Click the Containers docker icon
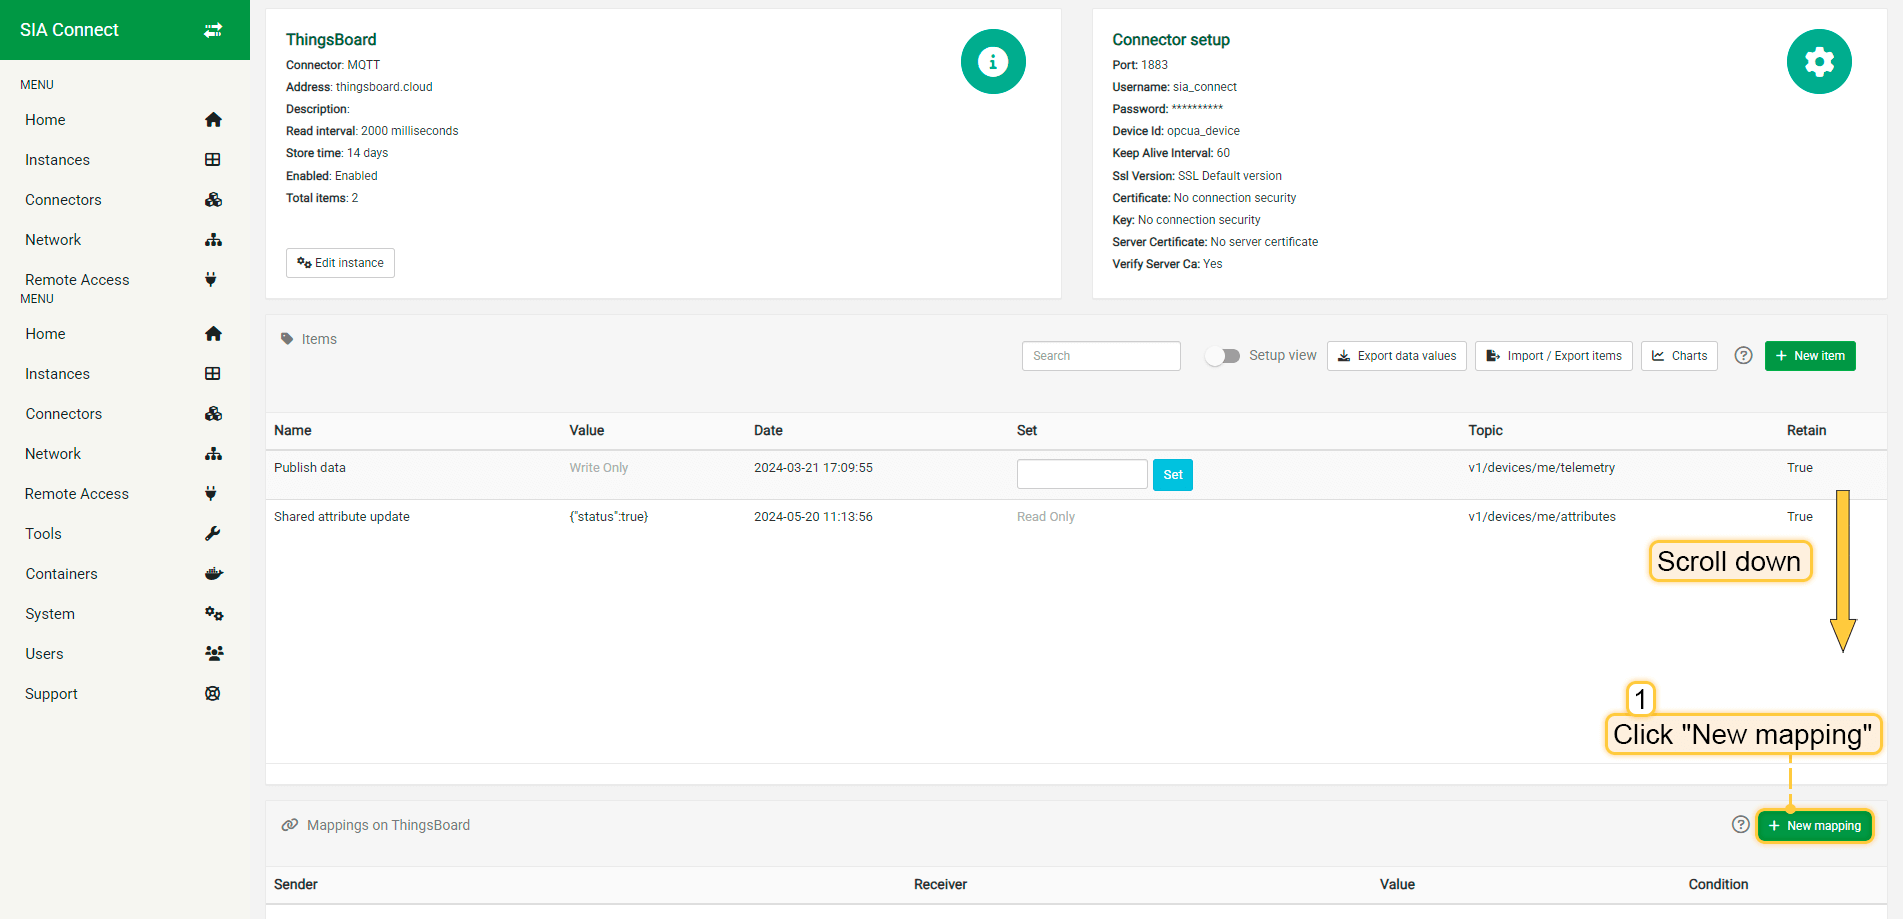Viewport: 1903px width, 919px height. (213, 574)
